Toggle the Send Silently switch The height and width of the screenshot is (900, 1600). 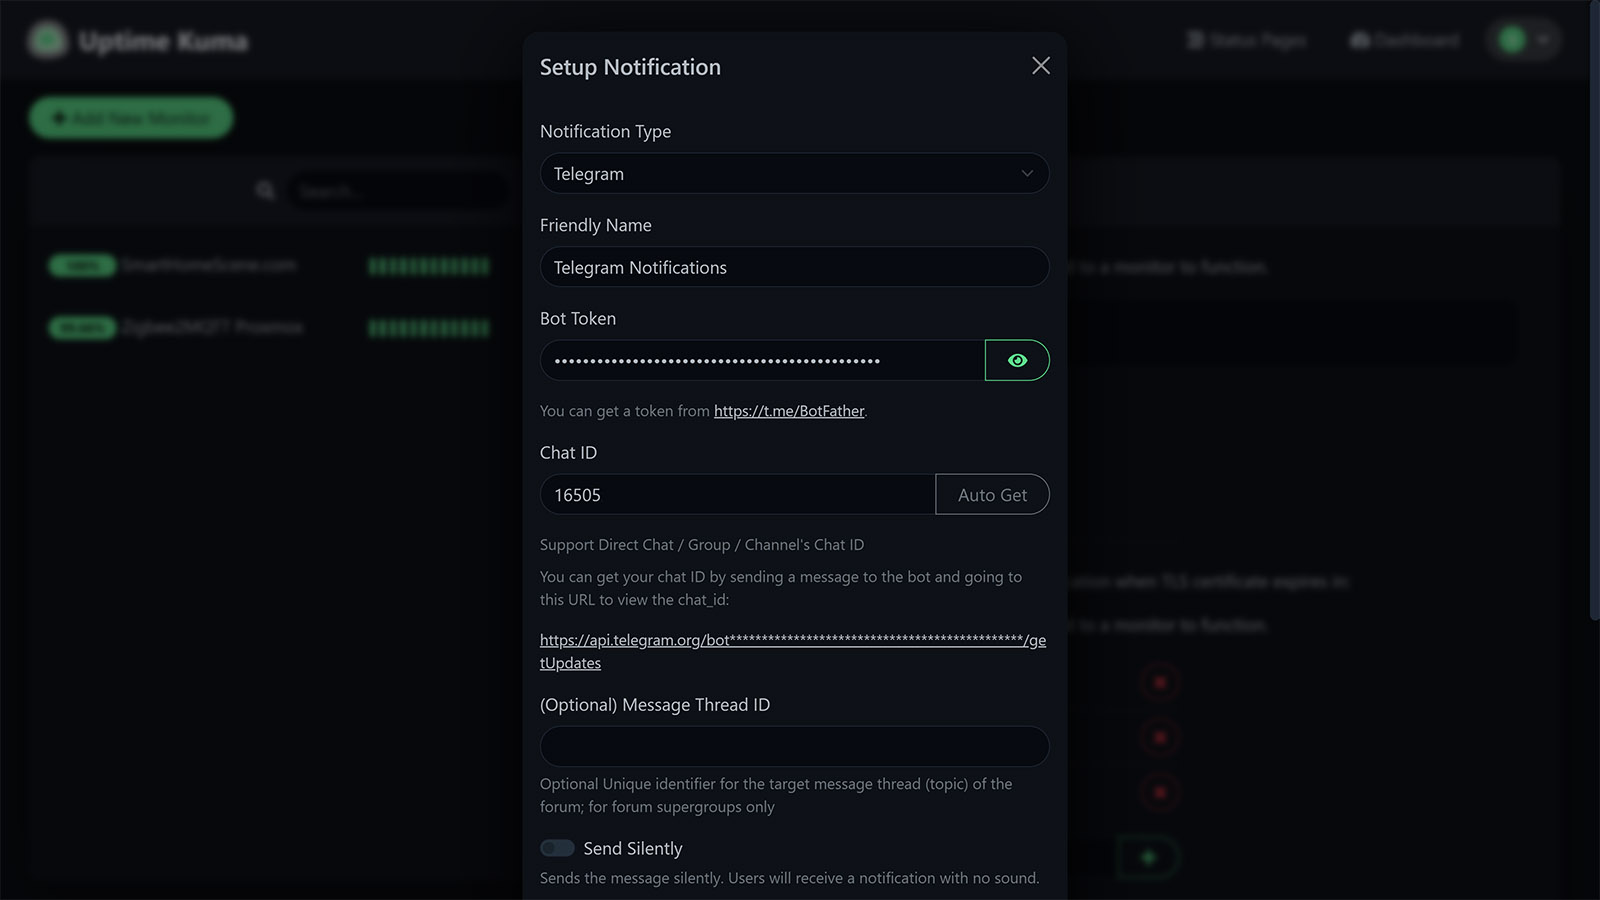click(x=557, y=847)
